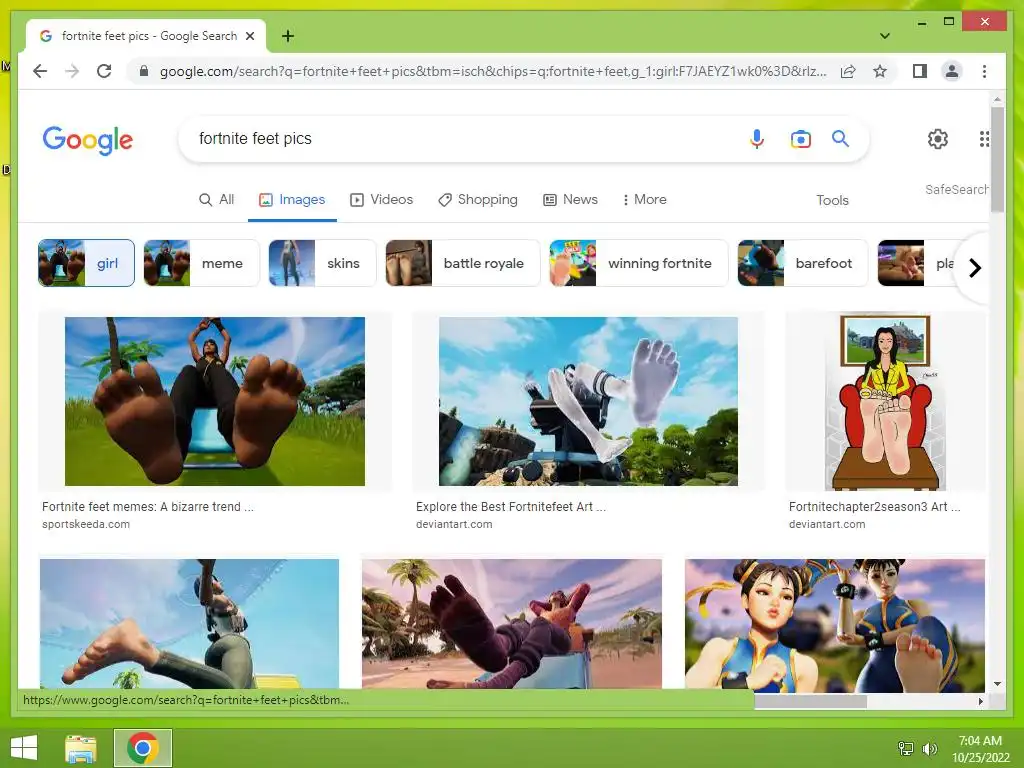Open network status tray icon
The width and height of the screenshot is (1024, 768).
tap(906, 748)
